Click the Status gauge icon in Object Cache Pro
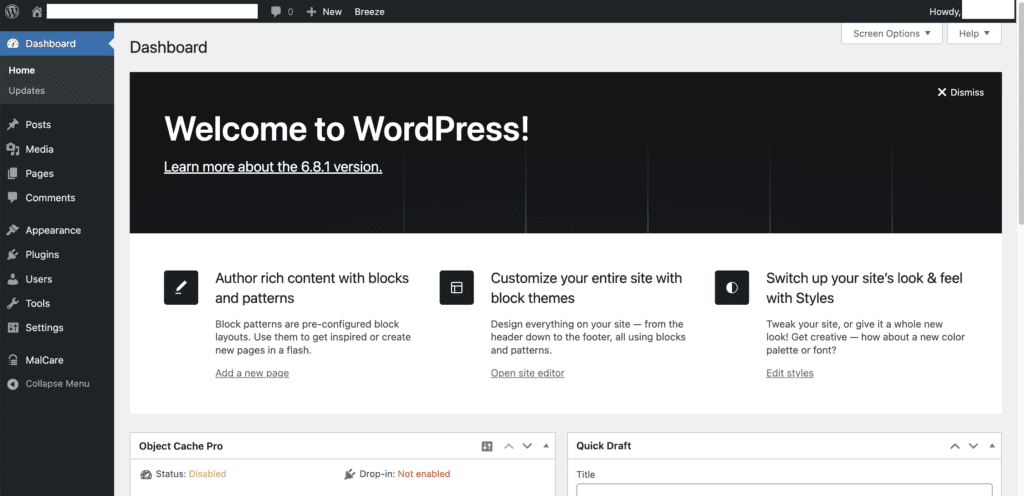 point(146,474)
